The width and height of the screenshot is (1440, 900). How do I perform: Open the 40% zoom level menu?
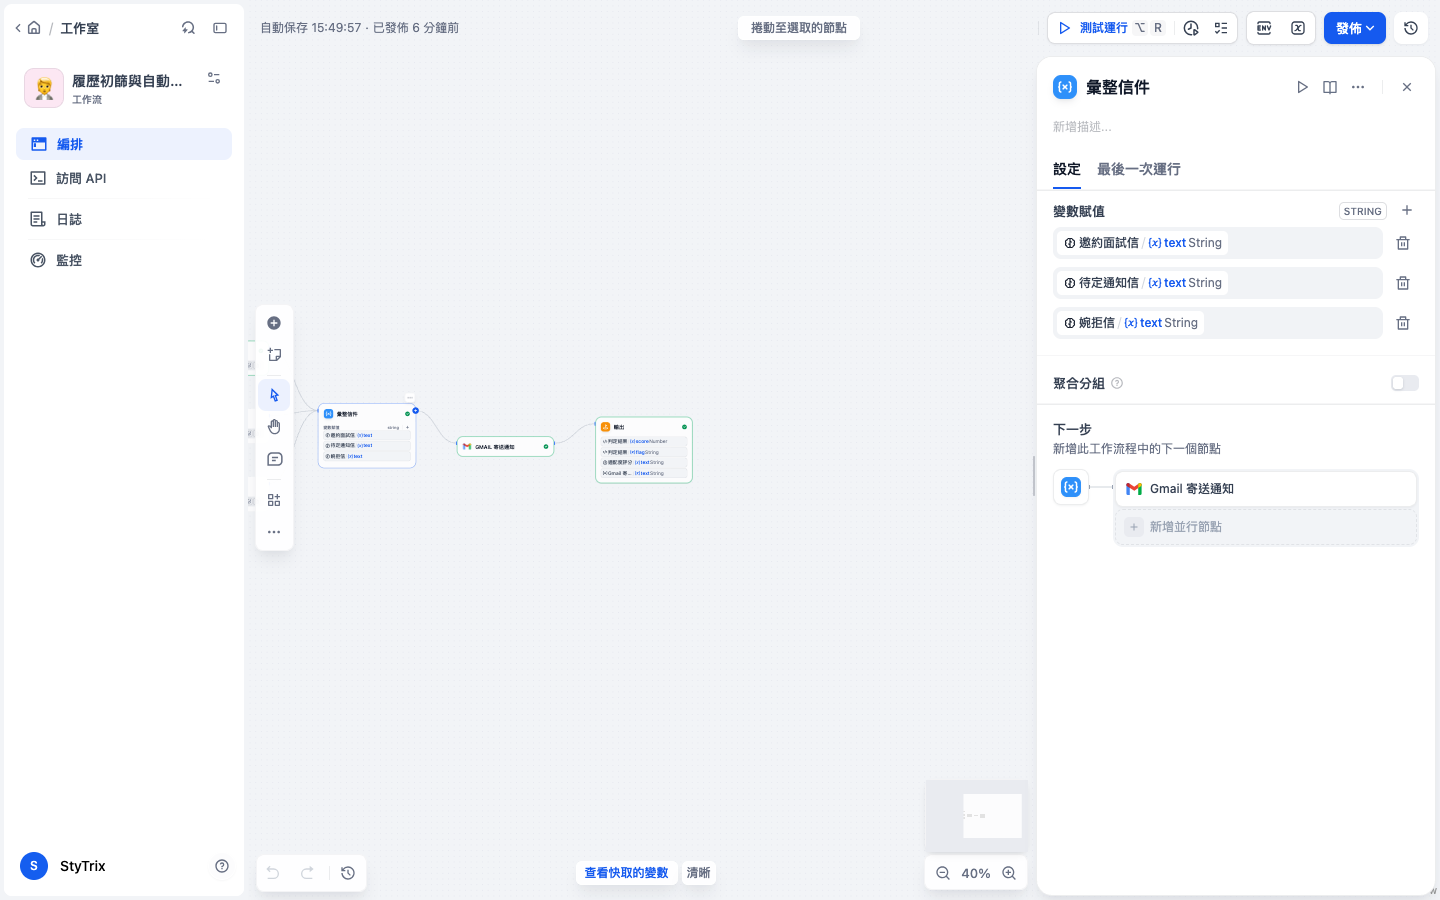(x=976, y=873)
